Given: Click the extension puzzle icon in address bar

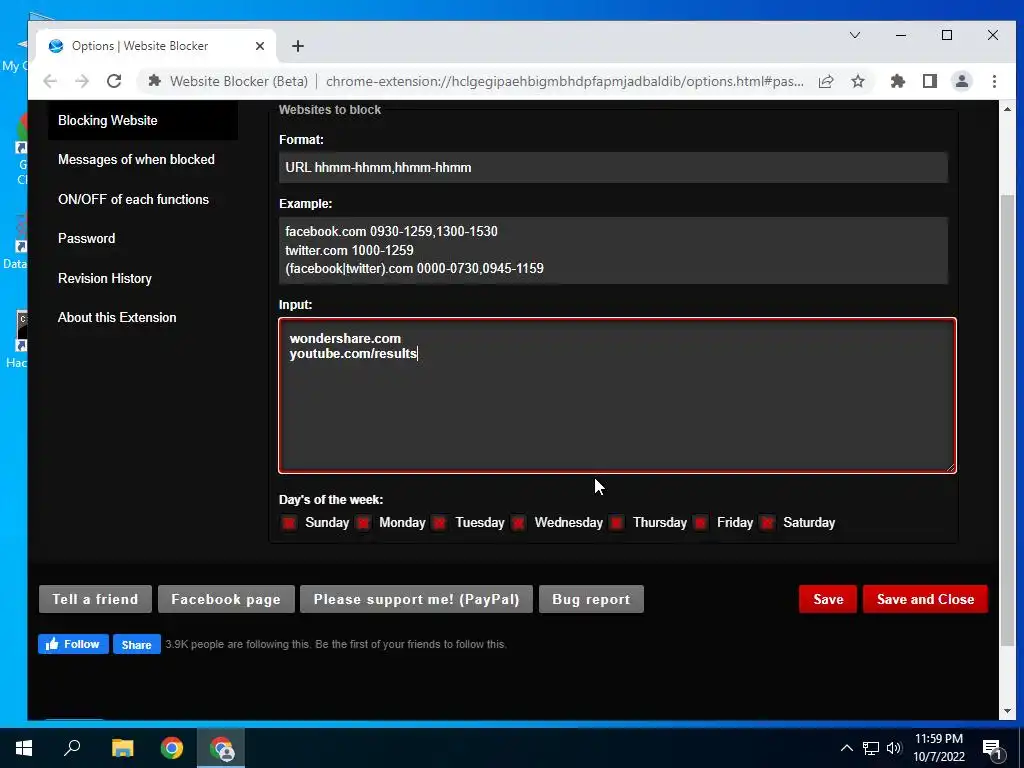Looking at the screenshot, I should point(155,81).
